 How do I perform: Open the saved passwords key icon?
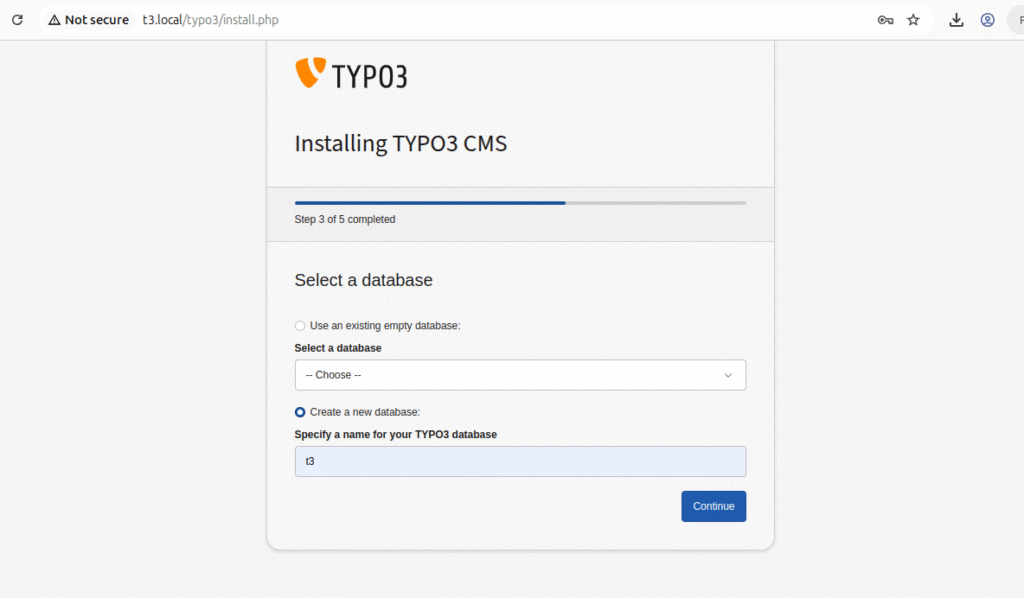[x=885, y=20]
